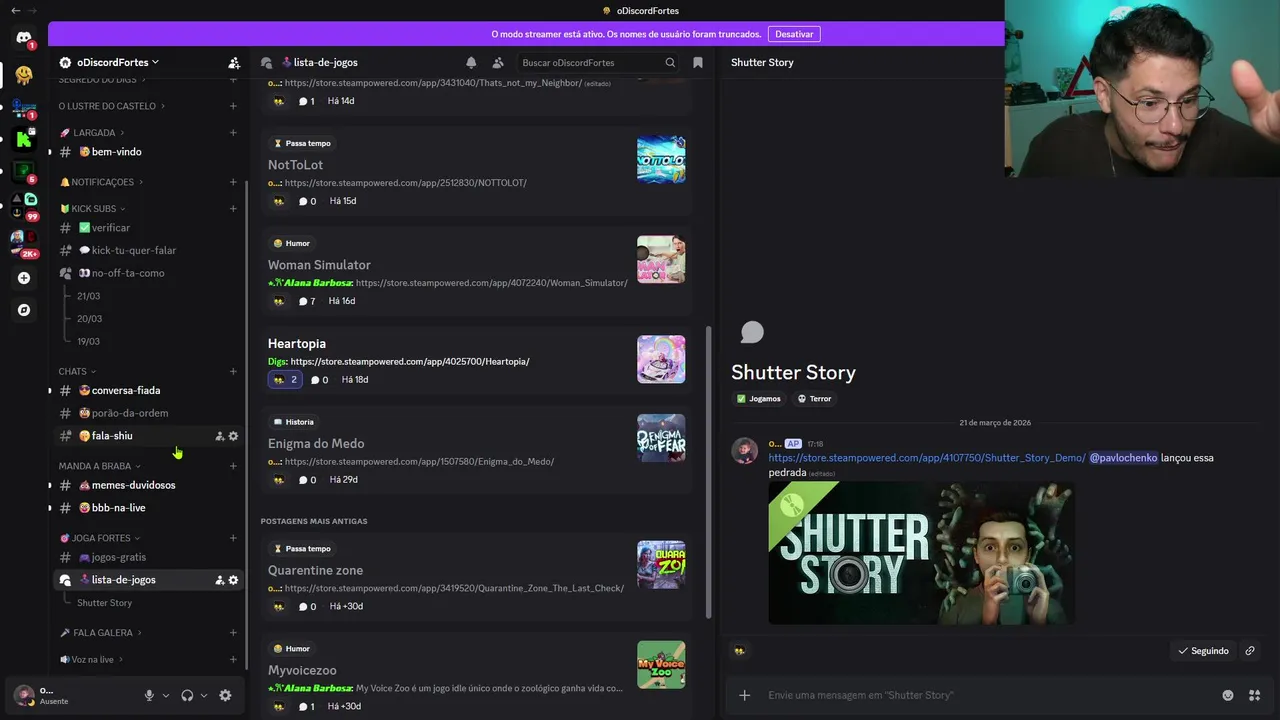Click Desativar to turn off streamer mode
The width and height of the screenshot is (1280, 720).
coord(794,34)
